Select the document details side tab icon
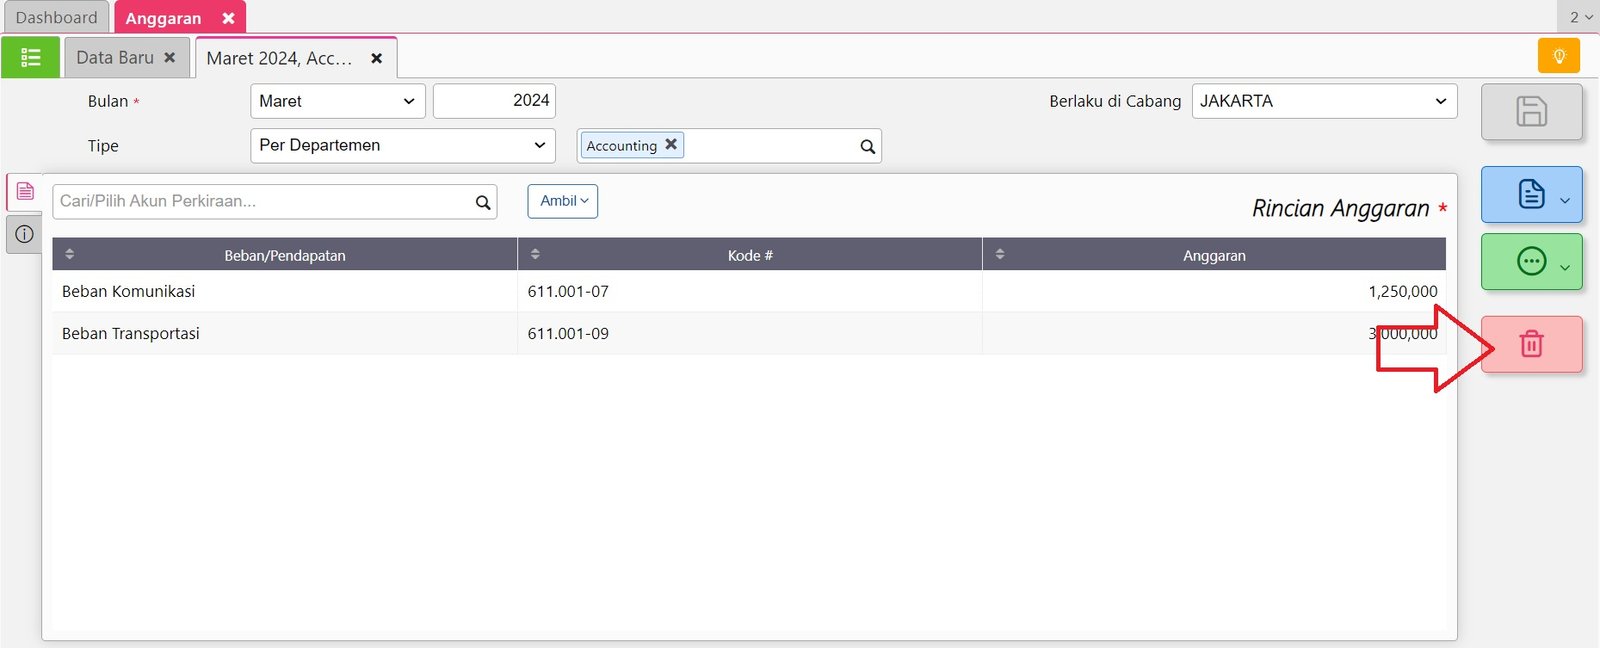Viewport: 1600px width, 648px height. coord(25,191)
